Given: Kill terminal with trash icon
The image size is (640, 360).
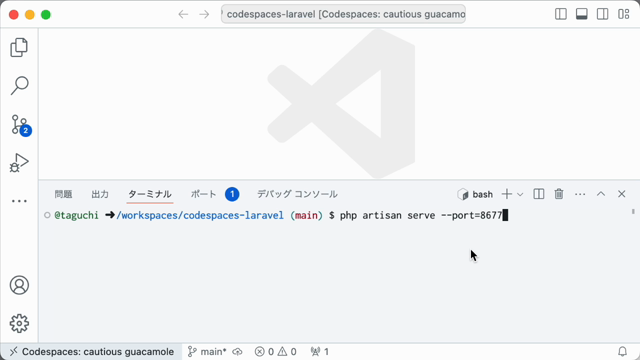Looking at the screenshot, I should click(559, 194).
